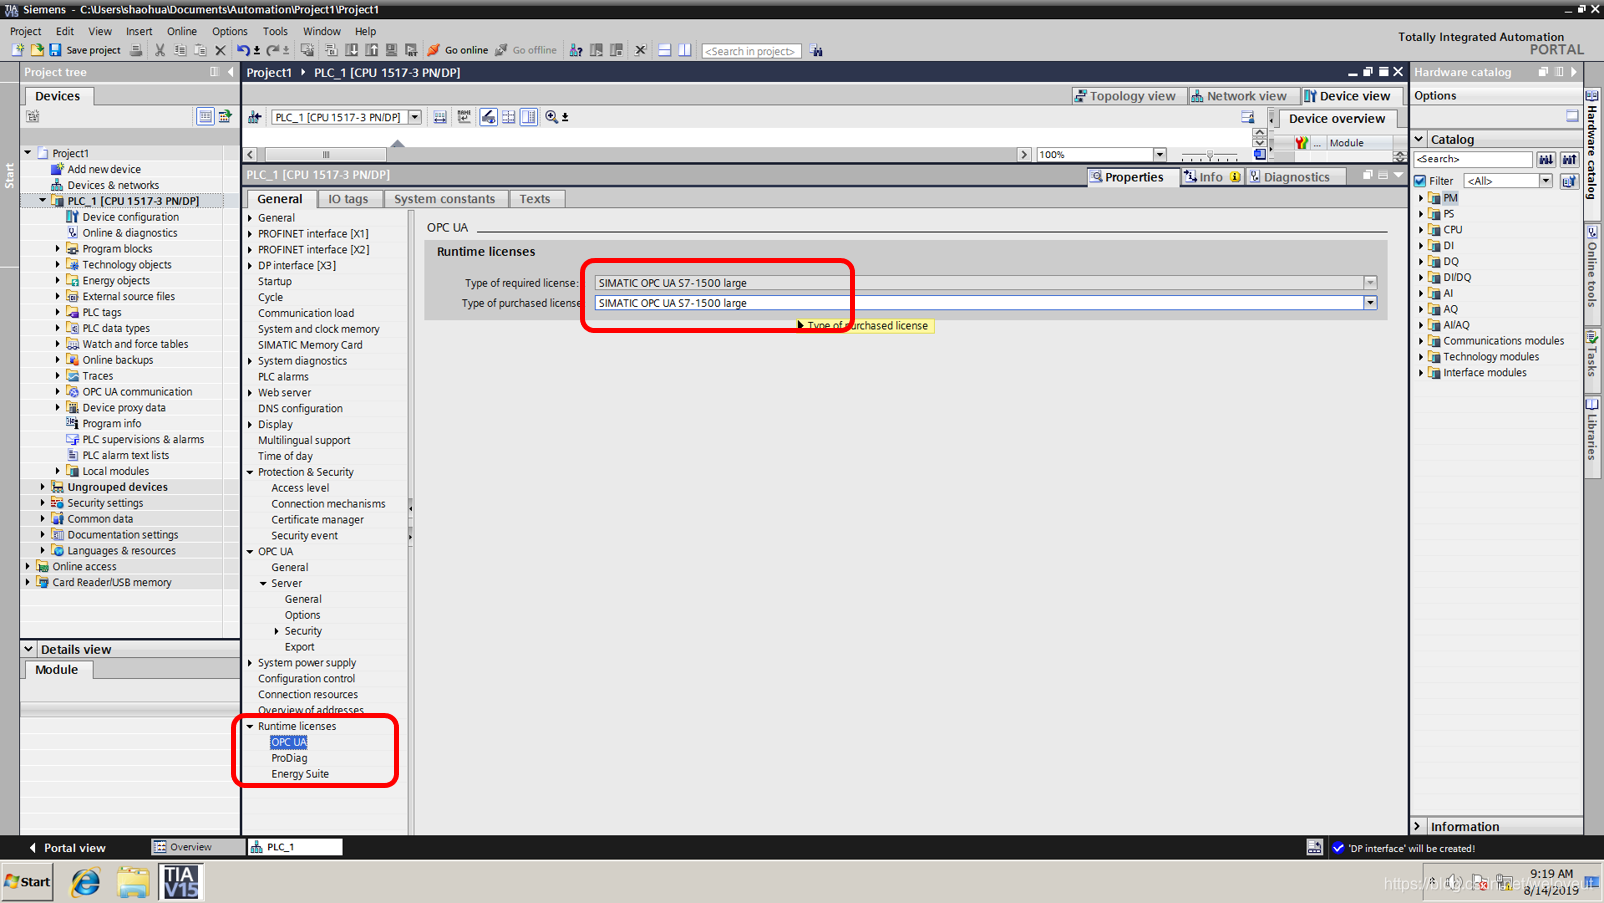Split the editor space horizontally

665,50
